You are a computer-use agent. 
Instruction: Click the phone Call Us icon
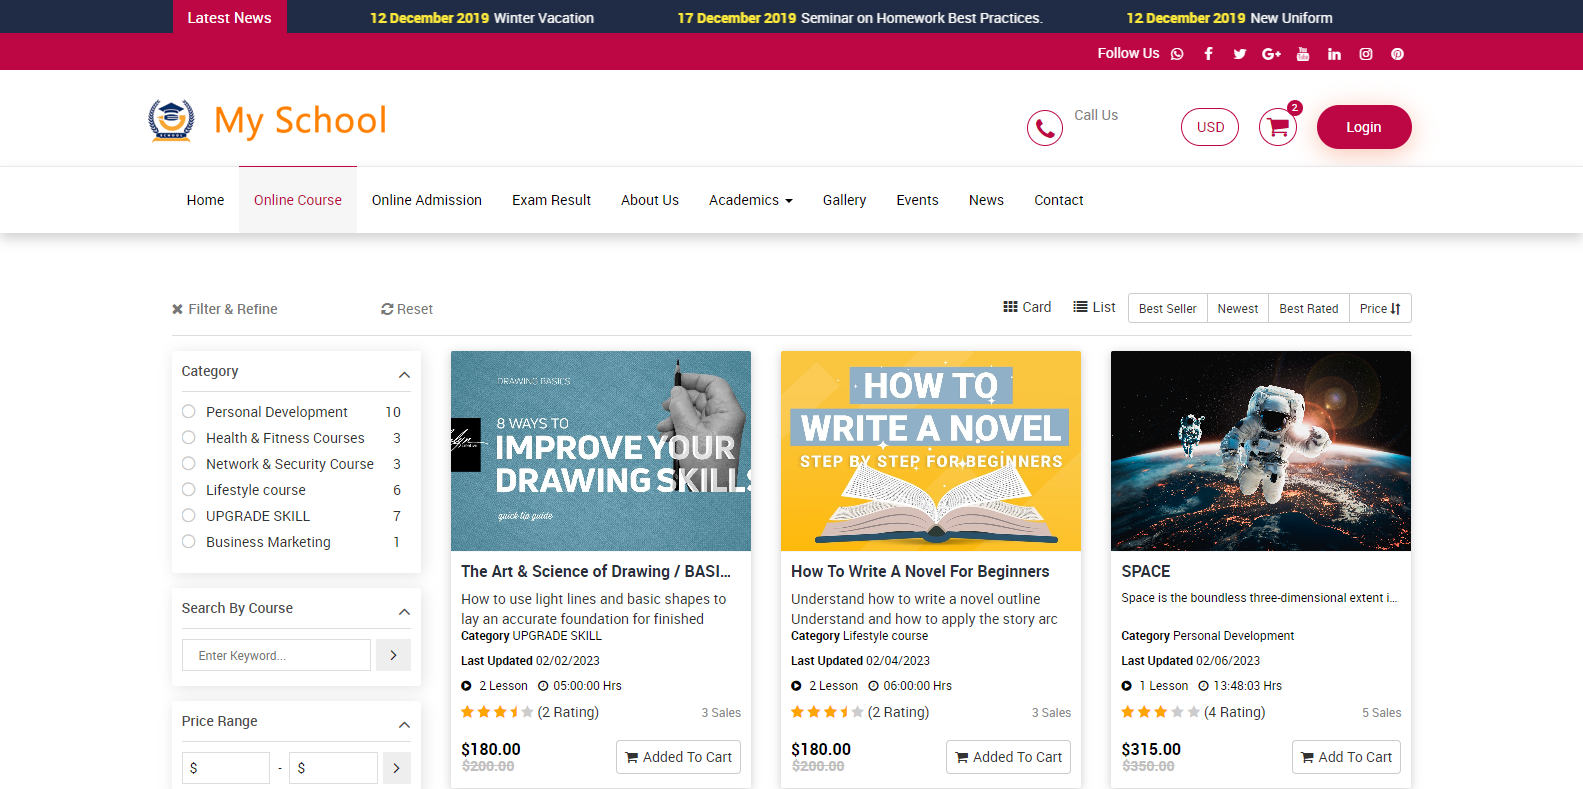(x=1044, y=128)
